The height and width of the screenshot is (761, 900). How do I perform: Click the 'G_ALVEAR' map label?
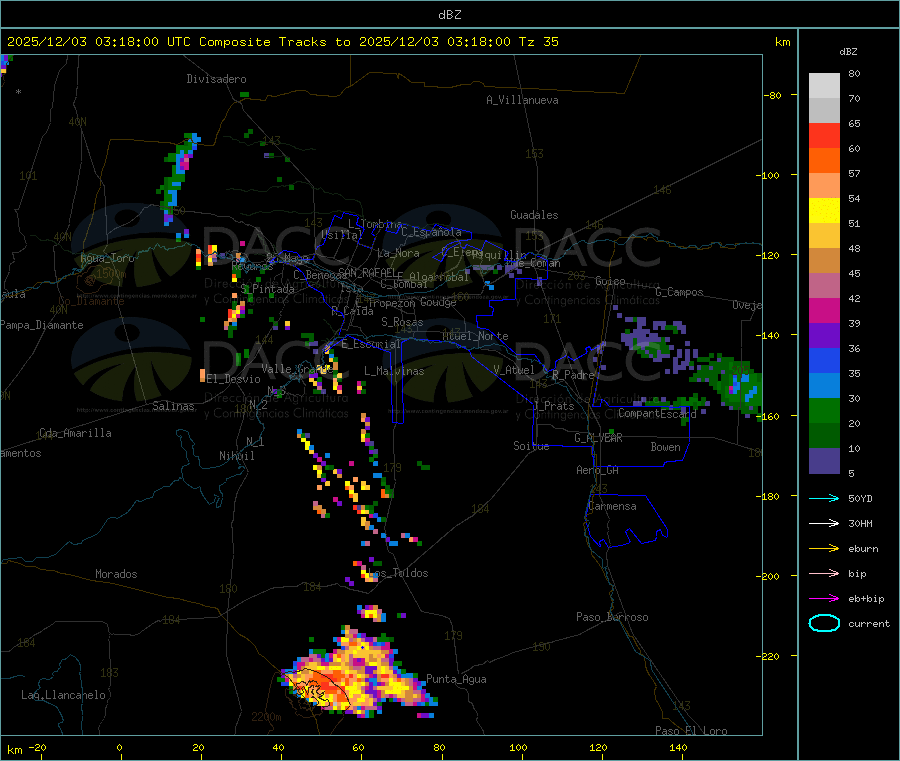[x=598, y=438]
